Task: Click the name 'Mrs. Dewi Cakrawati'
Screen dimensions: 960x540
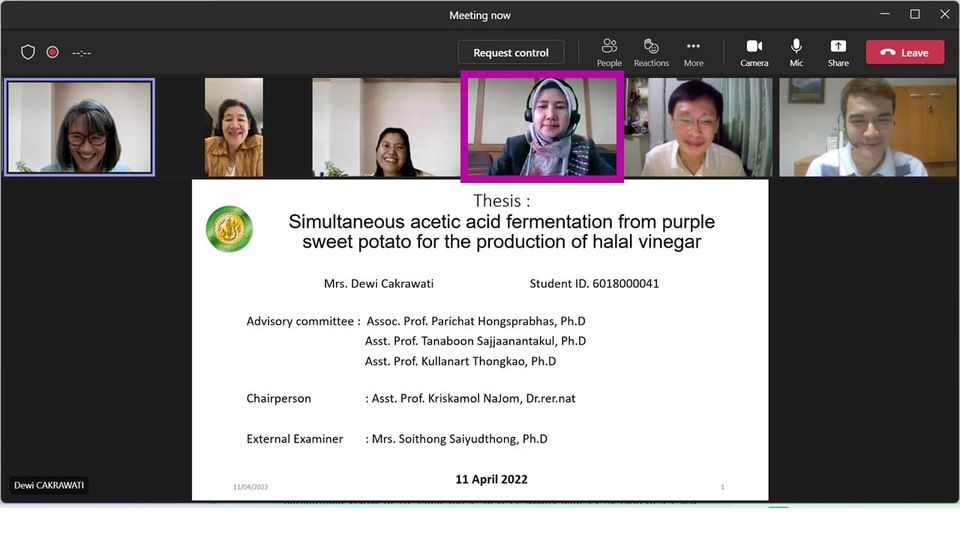Action: tap(378, 283)
